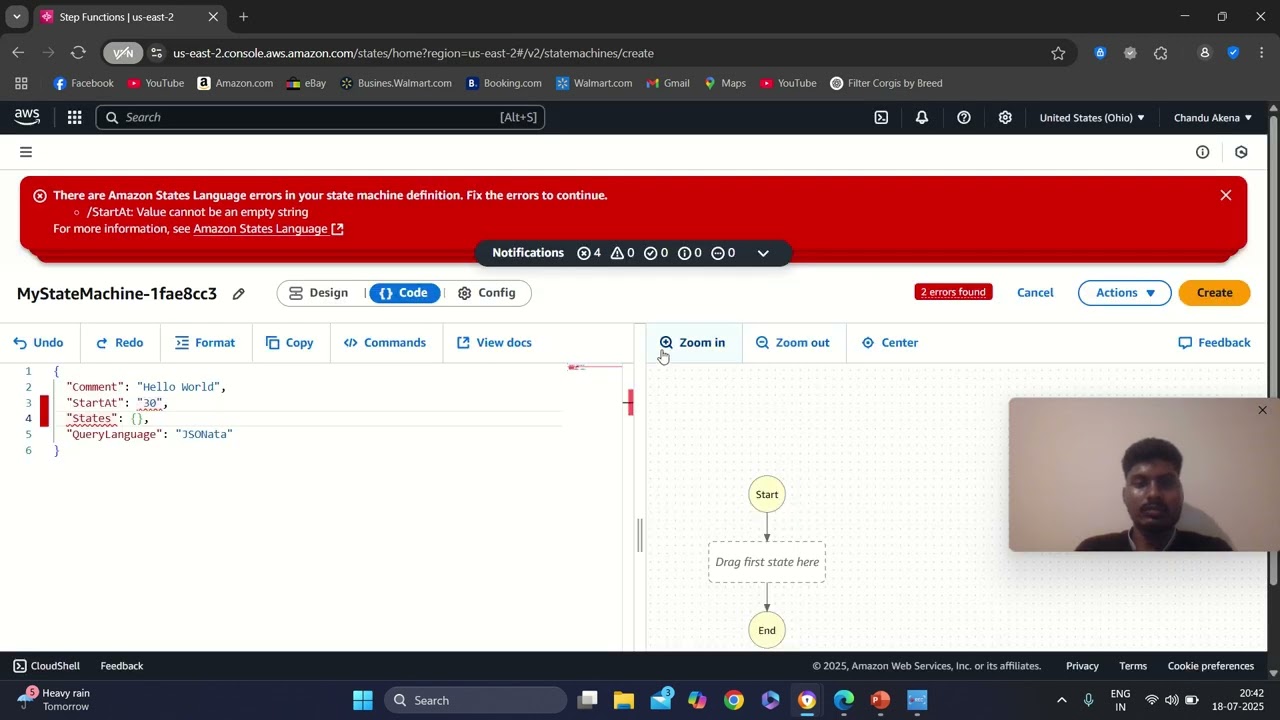Open the Terms link
Viewport: 1280px width, 720px height.
[1133, 666]
